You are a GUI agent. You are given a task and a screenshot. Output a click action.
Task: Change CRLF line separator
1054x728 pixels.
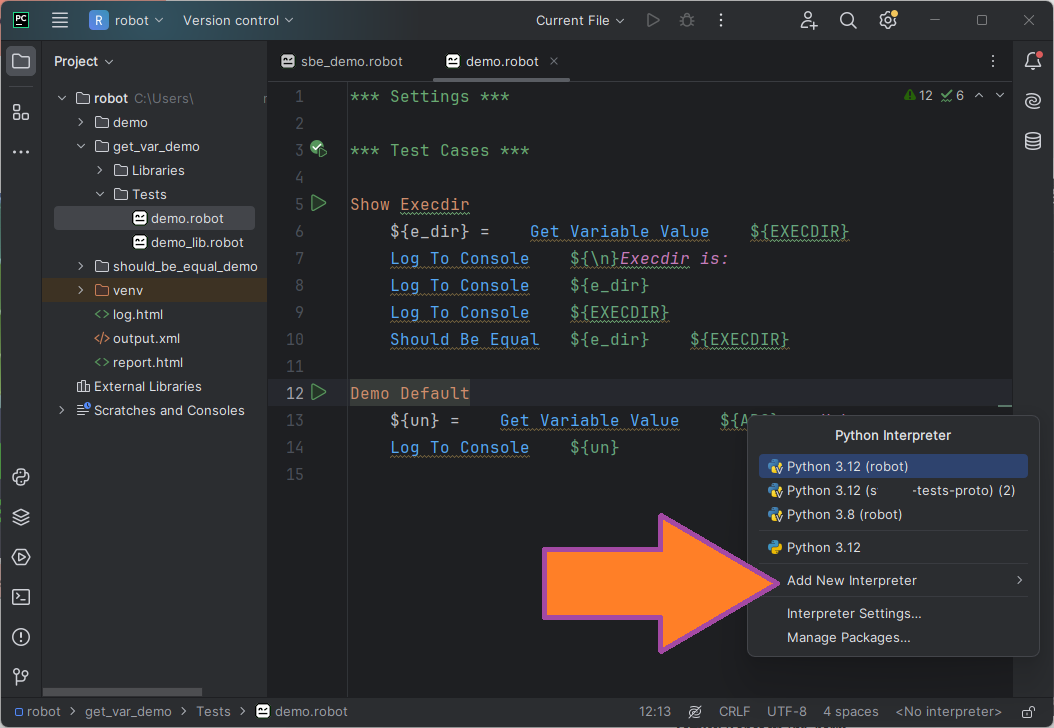735,712
